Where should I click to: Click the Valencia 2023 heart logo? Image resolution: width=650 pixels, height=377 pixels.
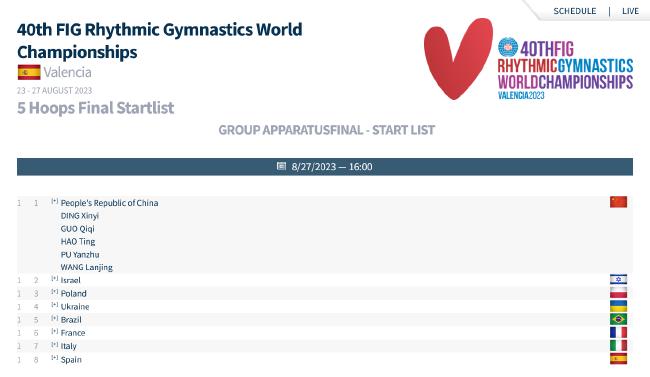[x=458, y=58]
